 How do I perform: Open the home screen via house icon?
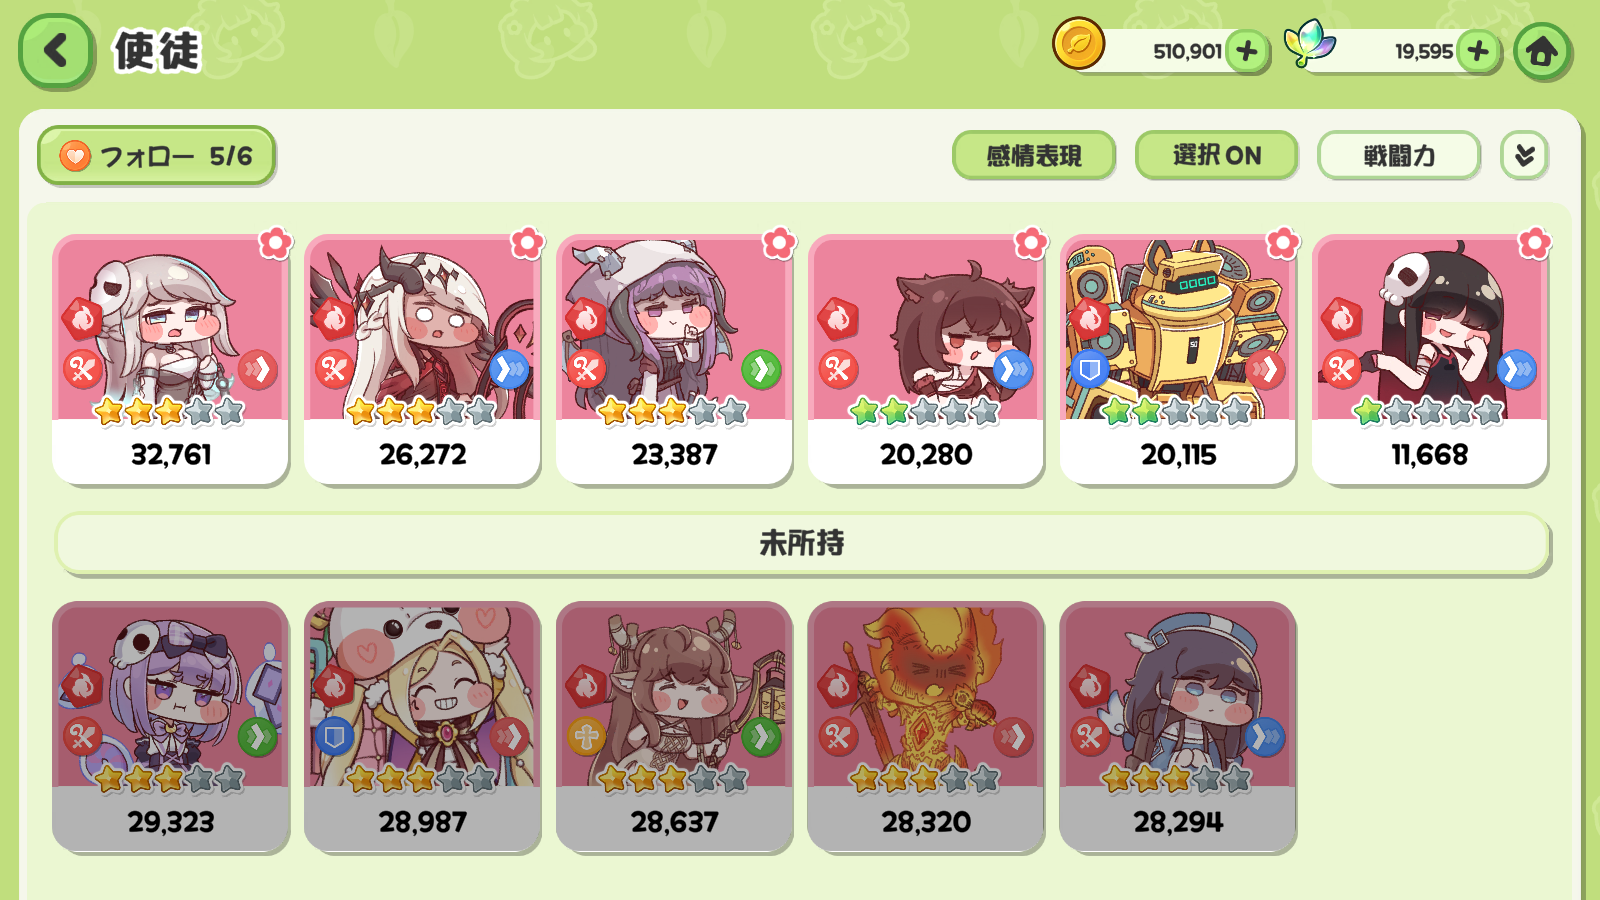click(x=1541, y=51)
